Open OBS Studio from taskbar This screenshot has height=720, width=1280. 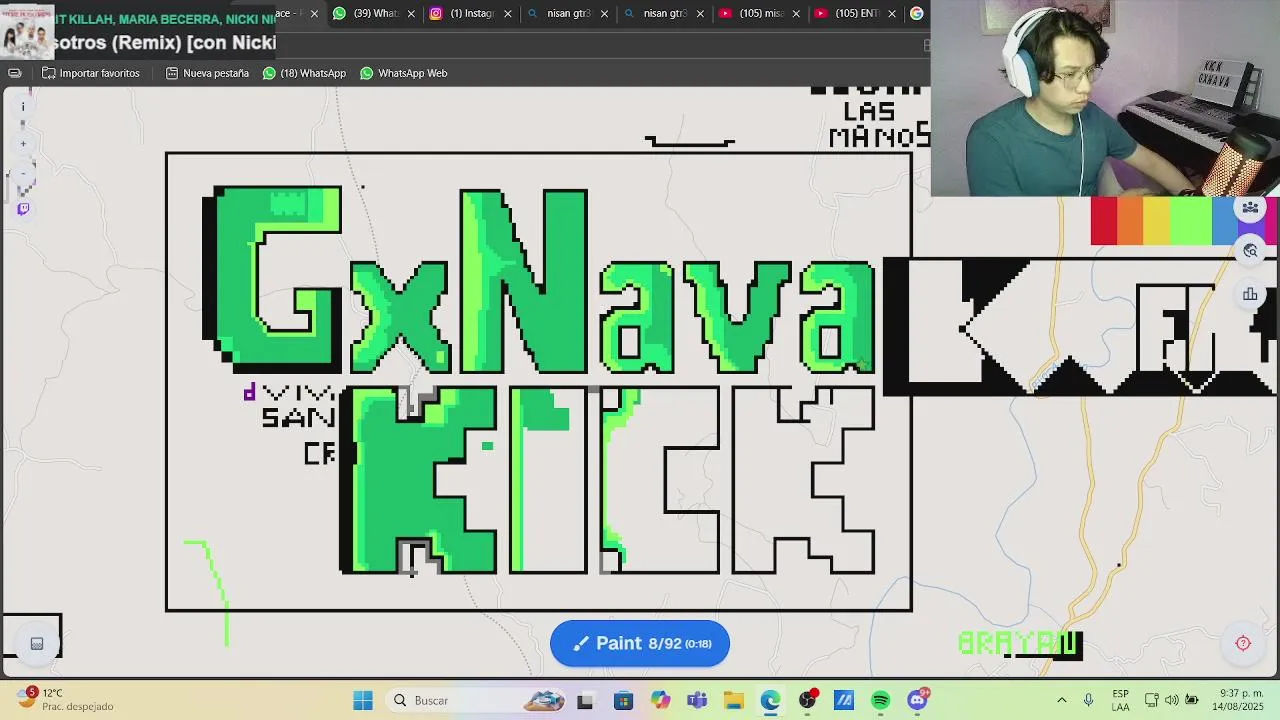(807, 701)
